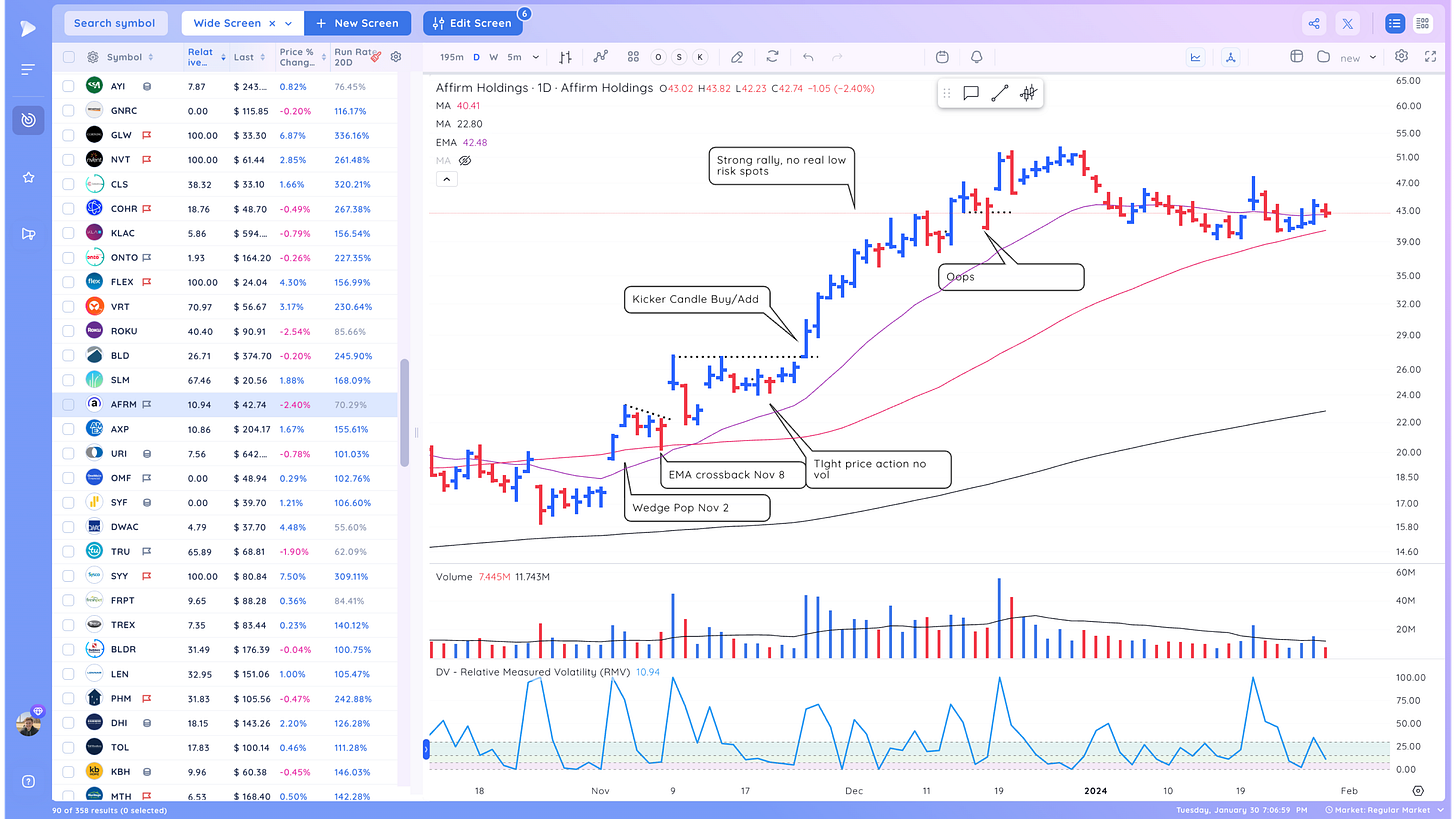Open the screener radar icon in sidebar
Image resolution: width=1456 pixels, height=819 pixels.
(x=28, y=120)
